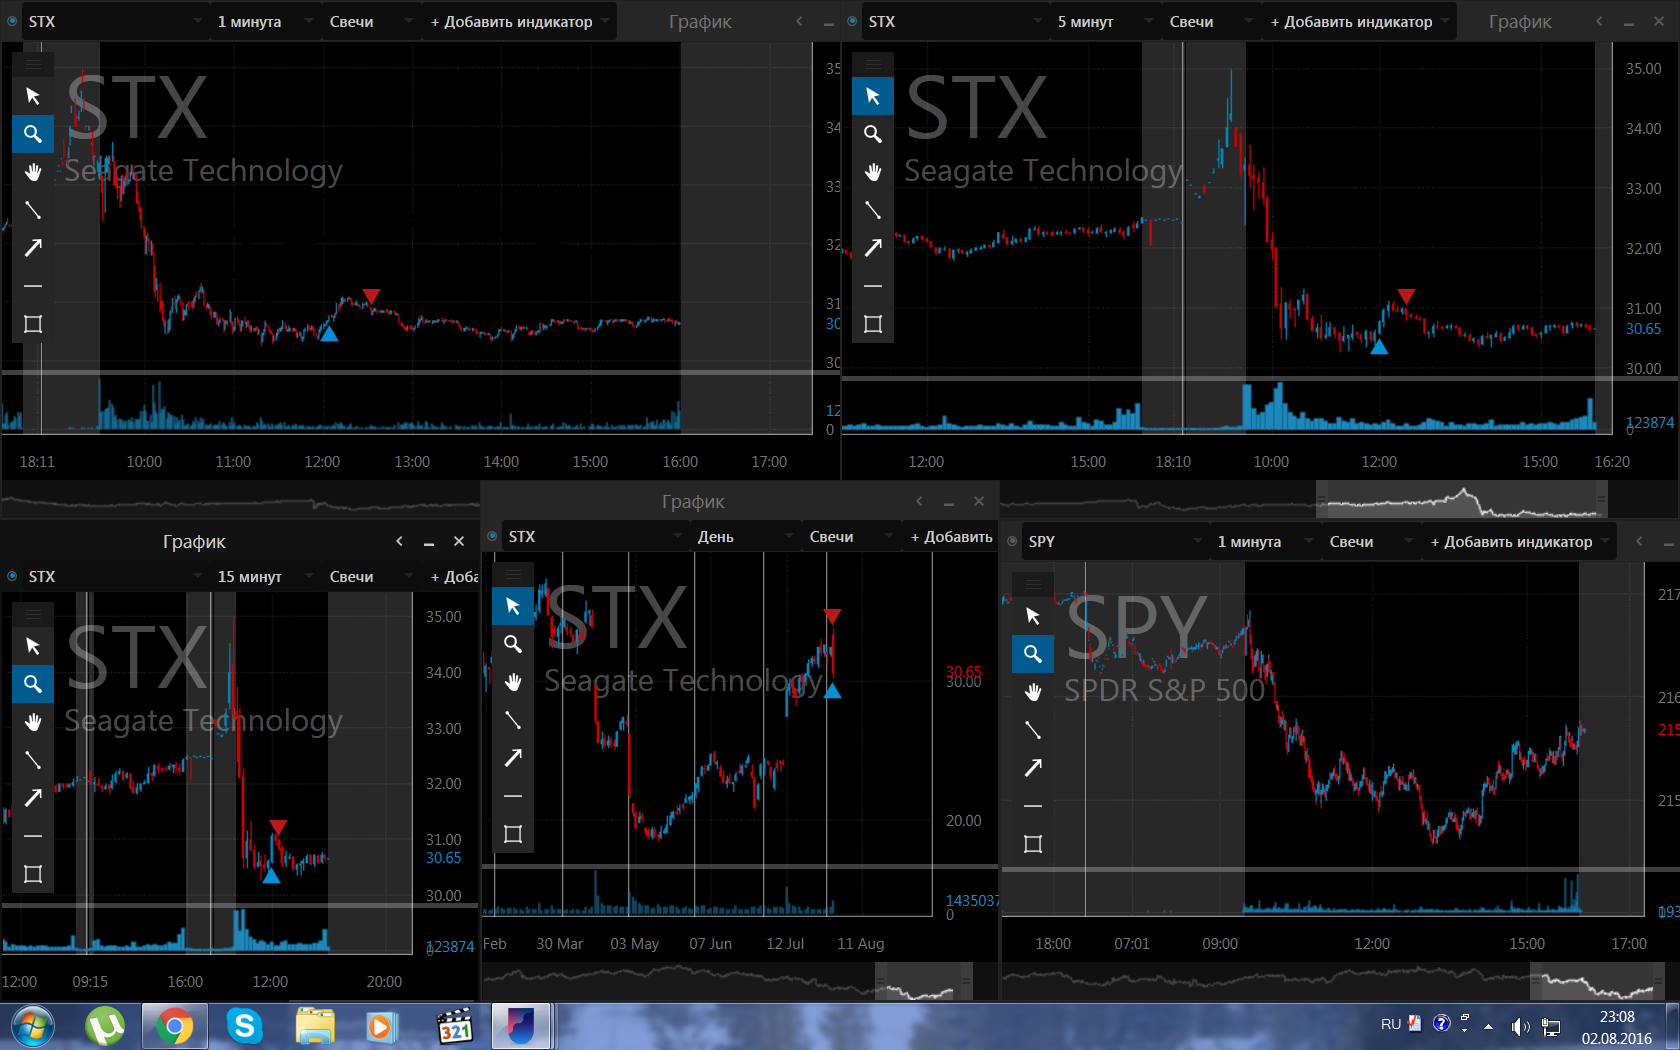Toggle the link radio button in 15-minute STX chart
The width and height of the screenshot is (1680, 1050).
click(12, 576)
